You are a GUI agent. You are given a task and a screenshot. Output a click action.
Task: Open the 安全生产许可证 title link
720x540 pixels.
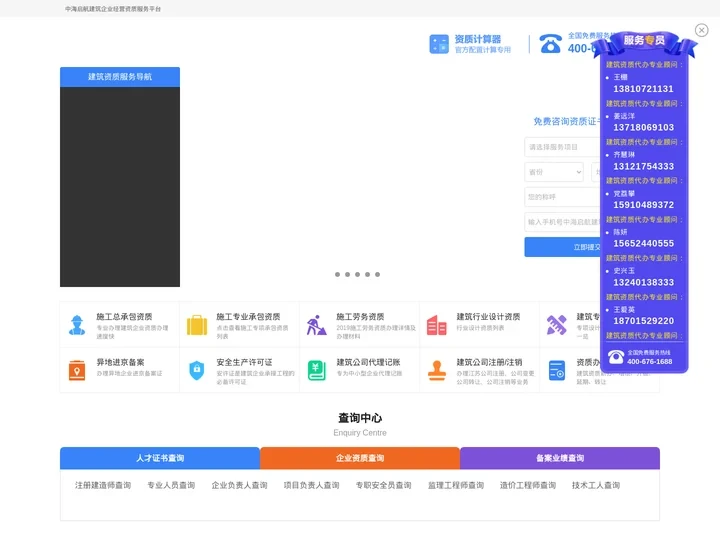pyautogui.click(x=244, y=362)
